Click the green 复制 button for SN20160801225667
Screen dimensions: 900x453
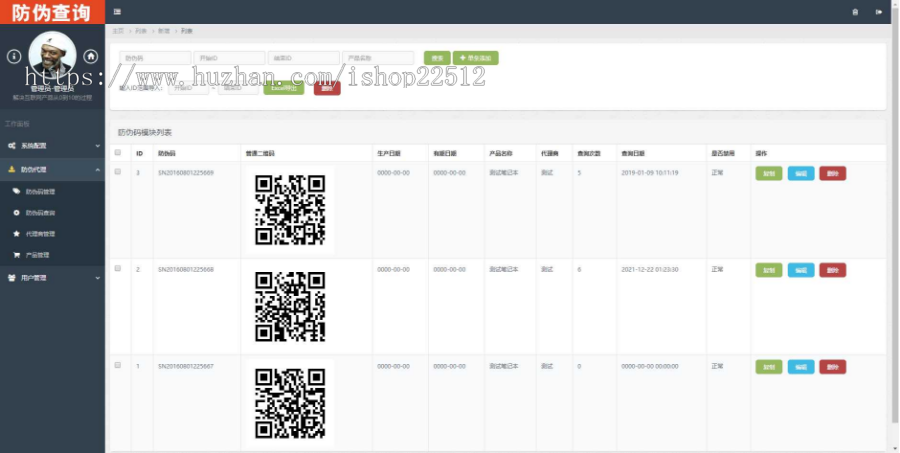pyautogui.click(x=769, y=367)
